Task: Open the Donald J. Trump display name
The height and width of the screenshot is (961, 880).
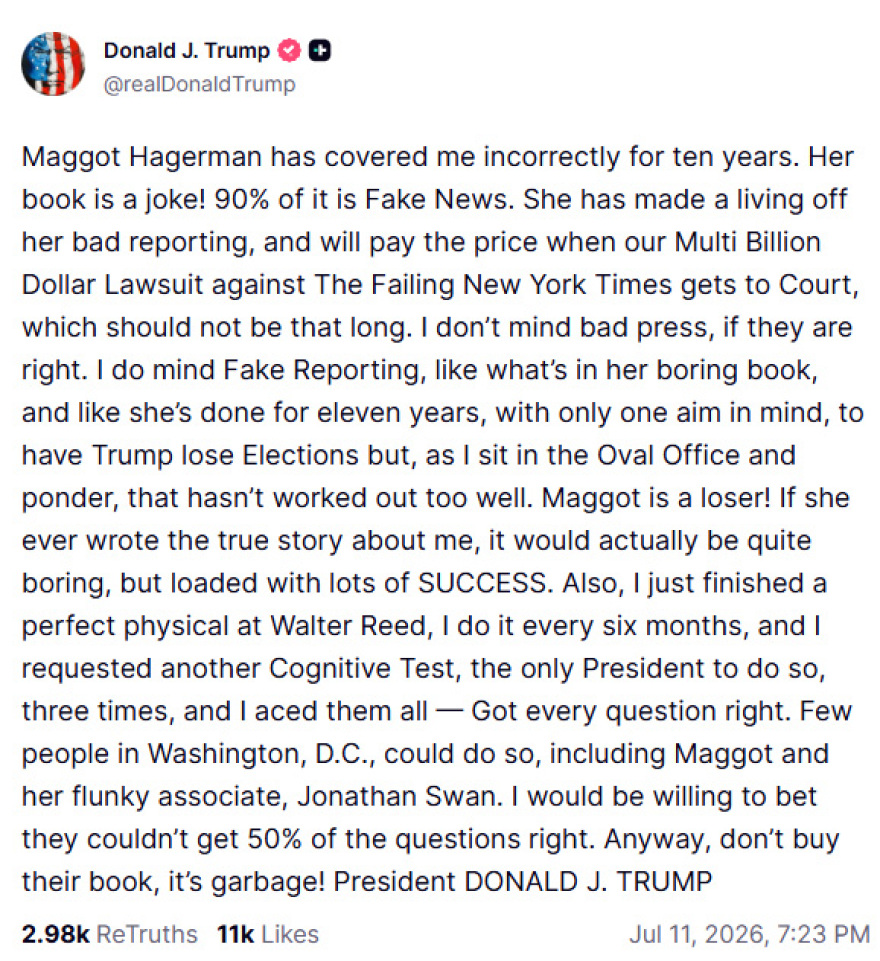Action: point(187,50)
